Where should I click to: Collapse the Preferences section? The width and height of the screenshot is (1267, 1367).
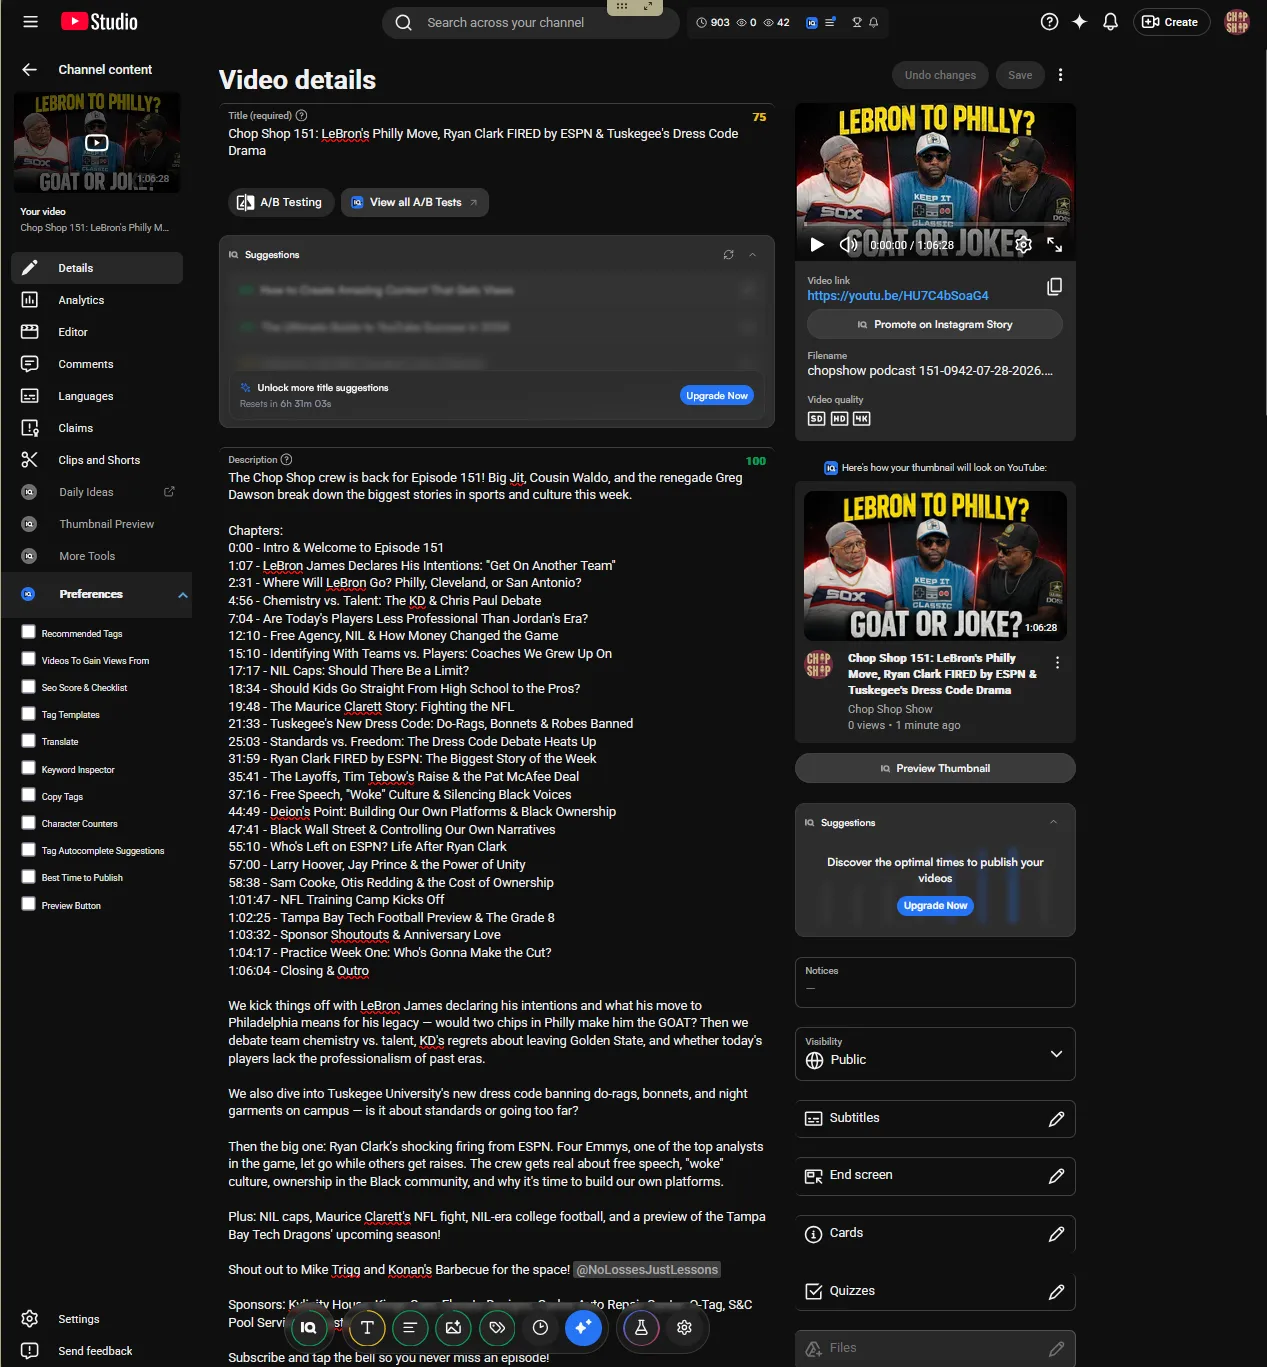[x=183, y=595]
